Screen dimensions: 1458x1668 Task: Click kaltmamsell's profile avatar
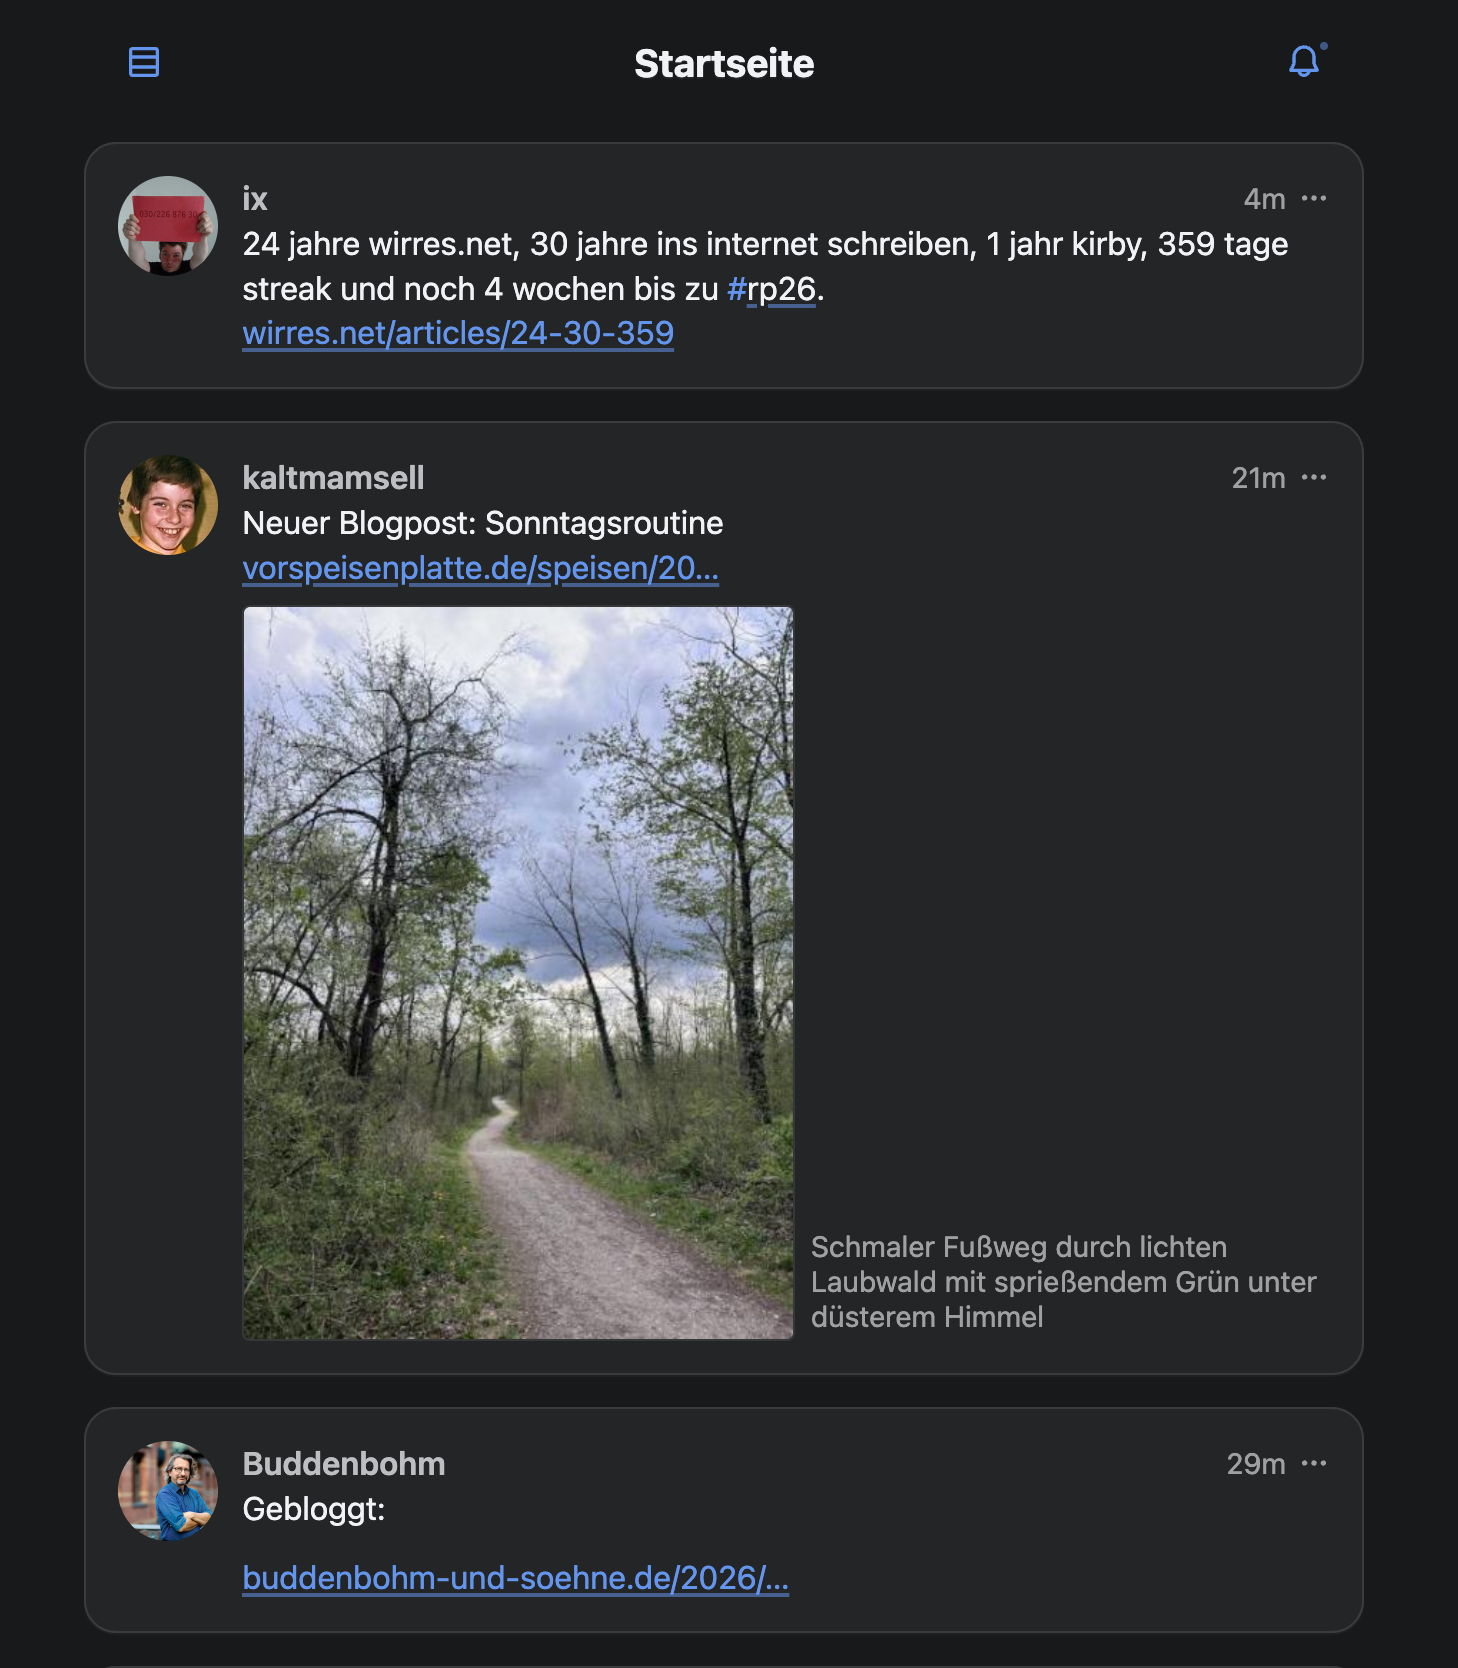(x=168, y=505)
